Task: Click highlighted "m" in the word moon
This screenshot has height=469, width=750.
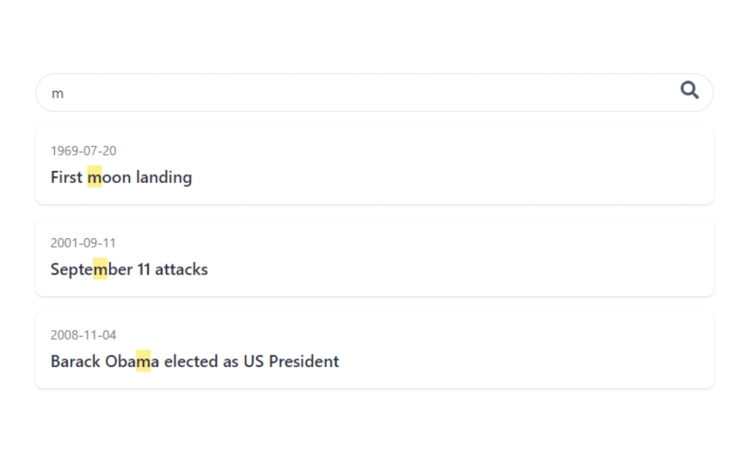Action: (95, 177)
